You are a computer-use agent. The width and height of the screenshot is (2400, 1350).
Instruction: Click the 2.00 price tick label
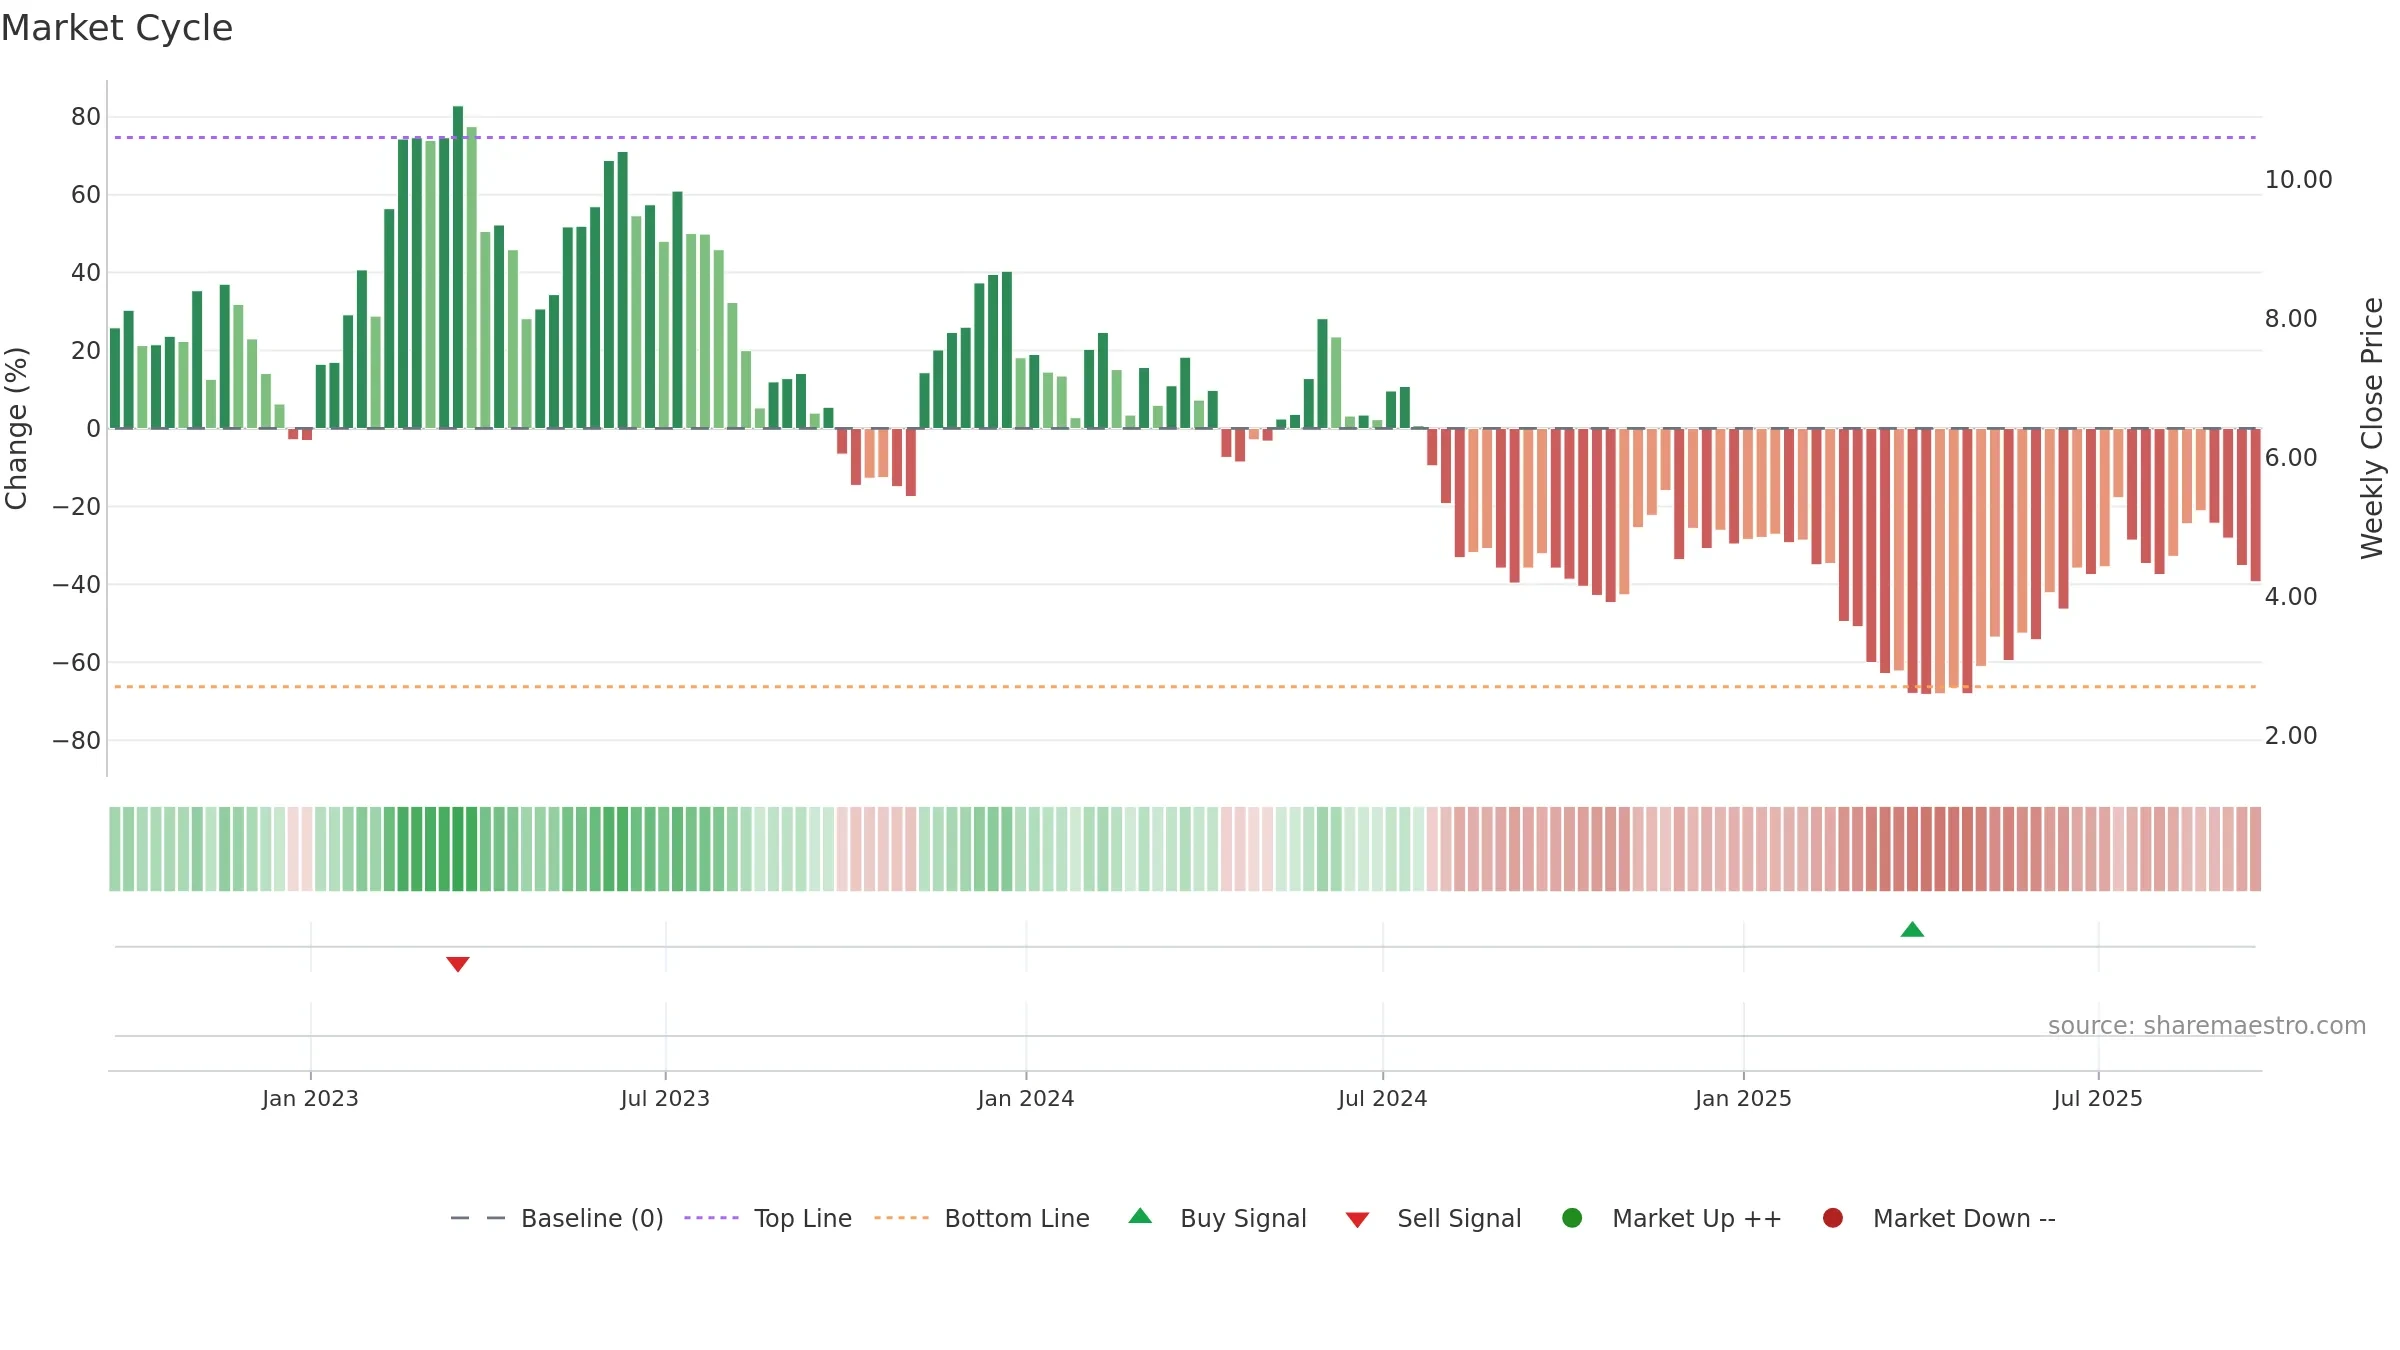(x=2290, y=736)
